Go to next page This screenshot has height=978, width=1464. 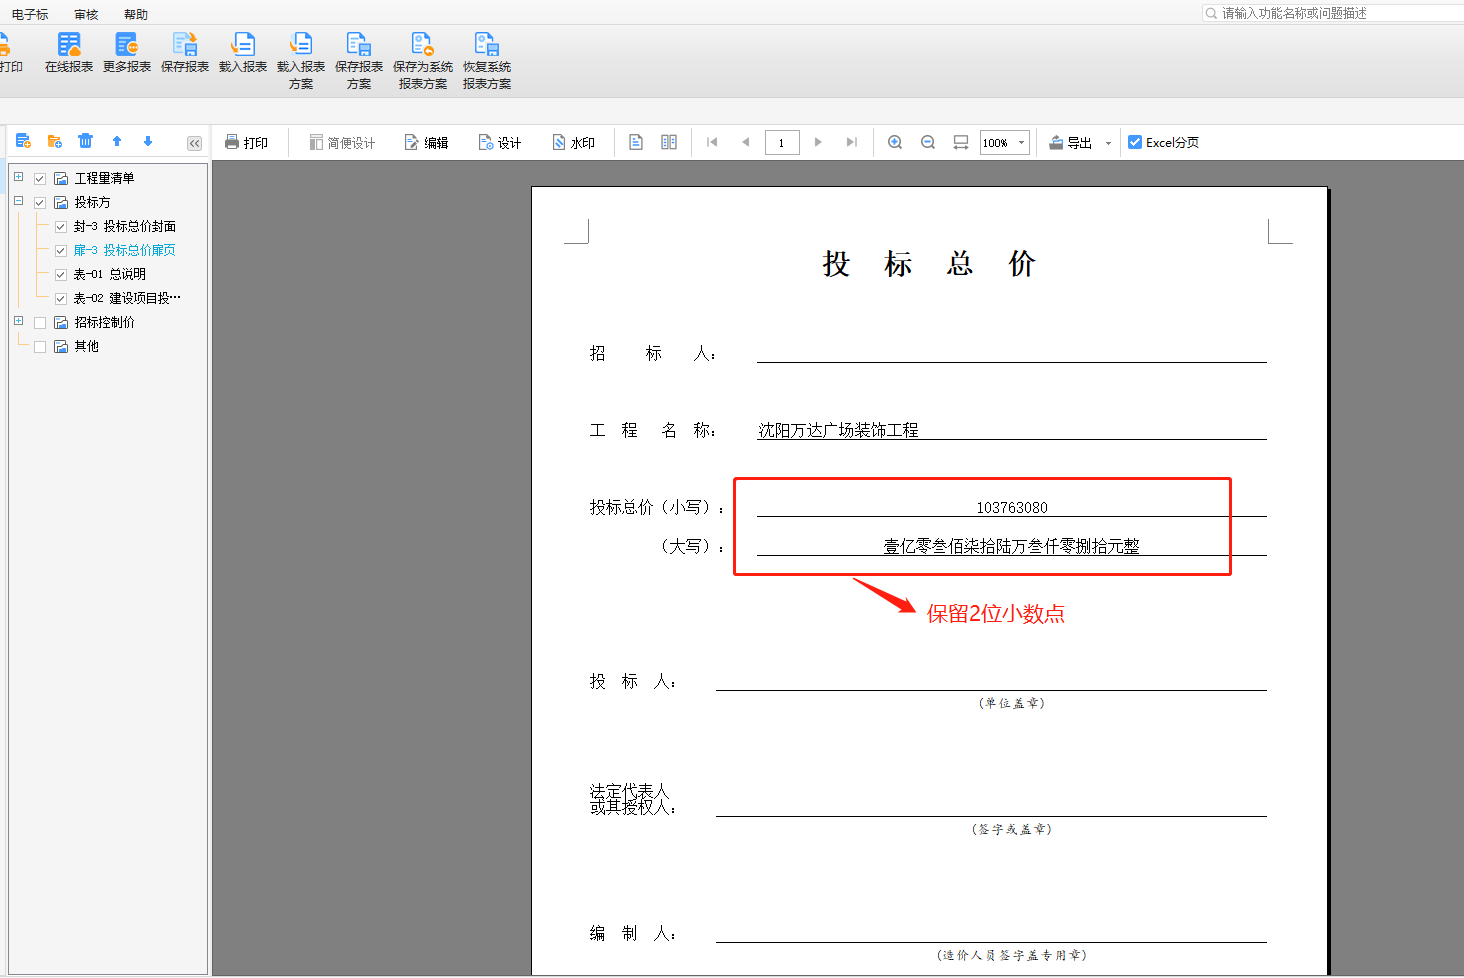(818, 142)
